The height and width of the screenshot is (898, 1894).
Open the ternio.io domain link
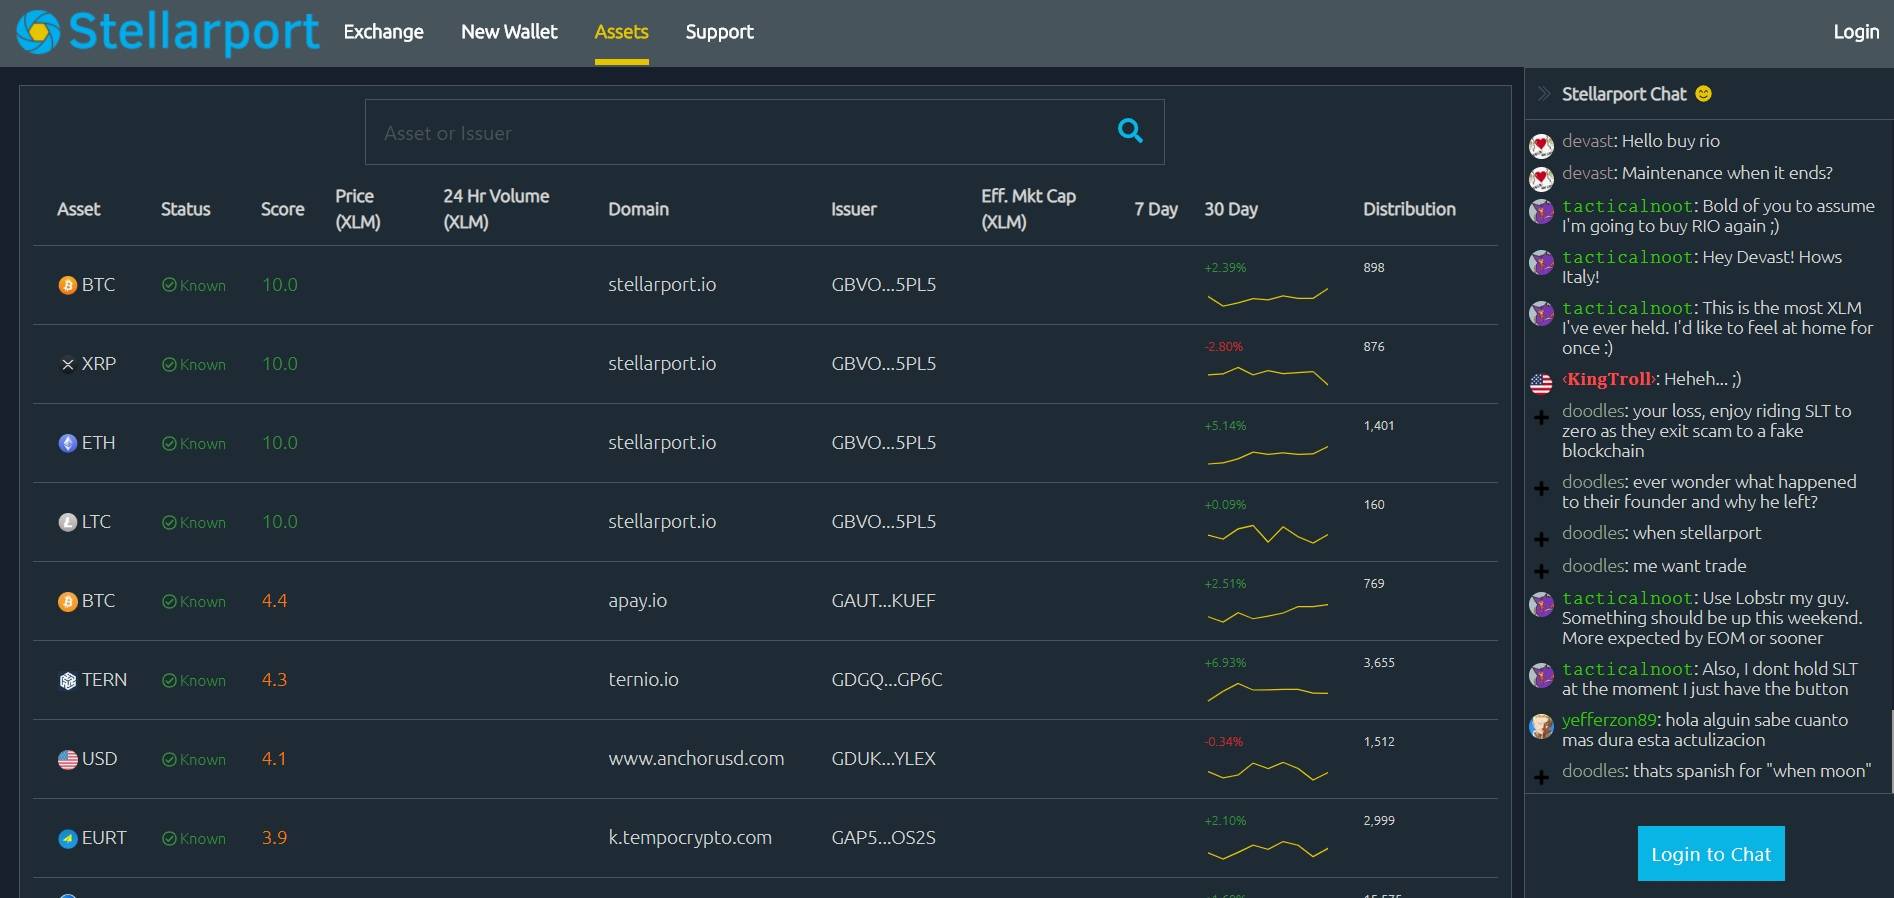(x=643, y=680)
